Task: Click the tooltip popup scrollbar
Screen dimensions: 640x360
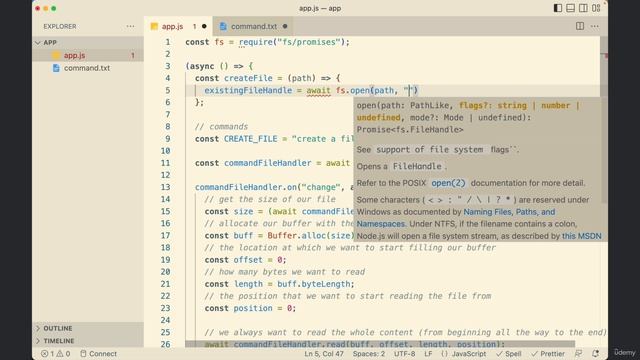Action: point(604,151)
